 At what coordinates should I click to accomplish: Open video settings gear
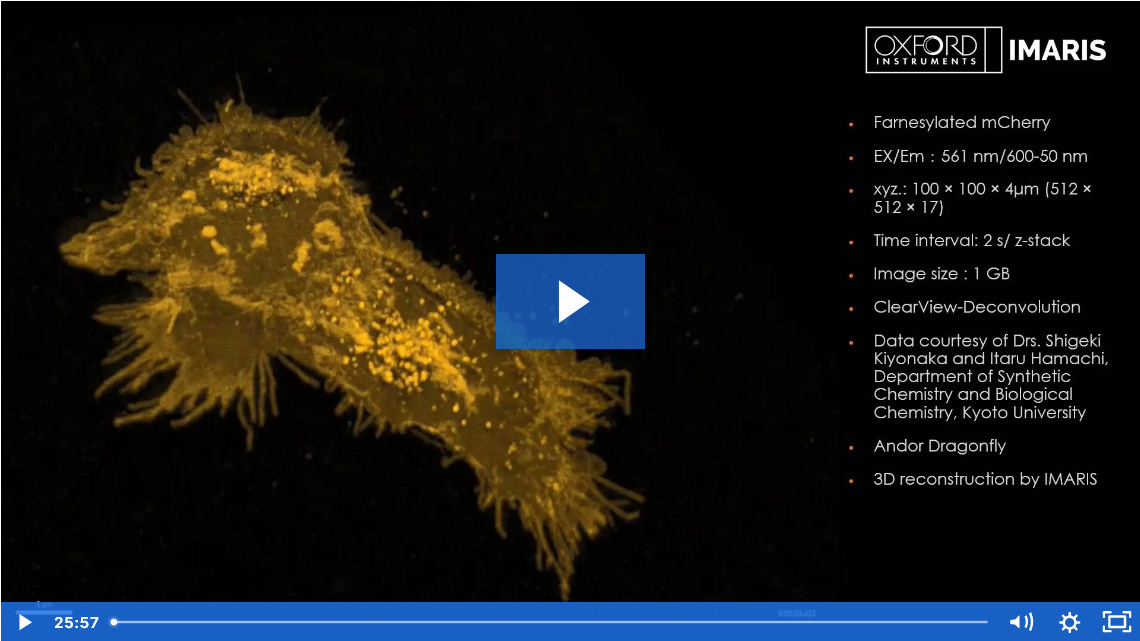point(1069,622)
